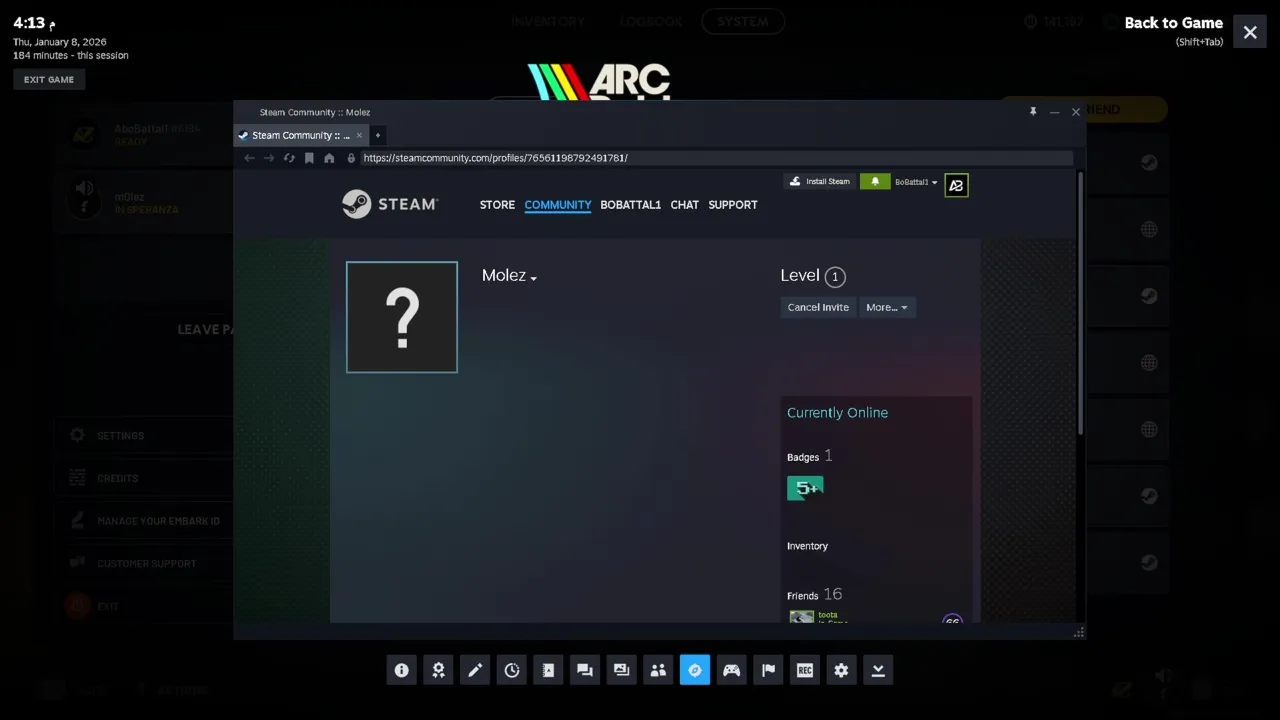Open overlay Settings gear icon

coord(841,670)
